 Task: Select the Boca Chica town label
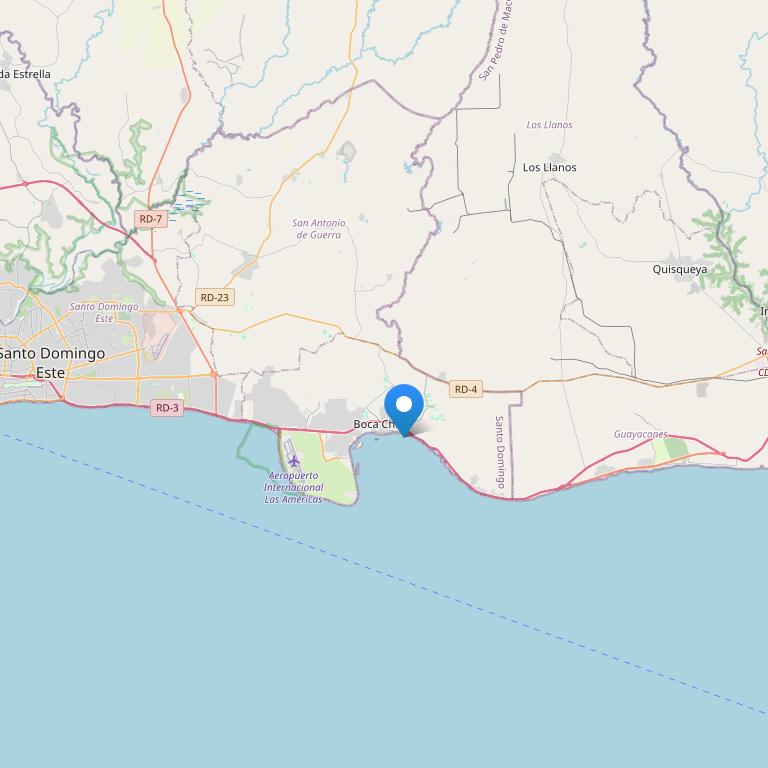click(x=375, y=424)
